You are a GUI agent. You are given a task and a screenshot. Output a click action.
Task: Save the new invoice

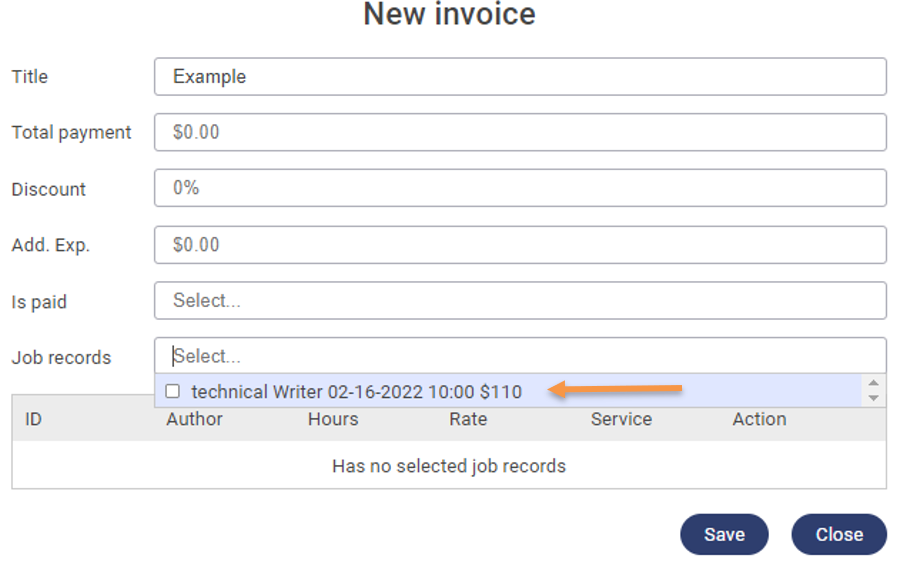pos(724,534)
